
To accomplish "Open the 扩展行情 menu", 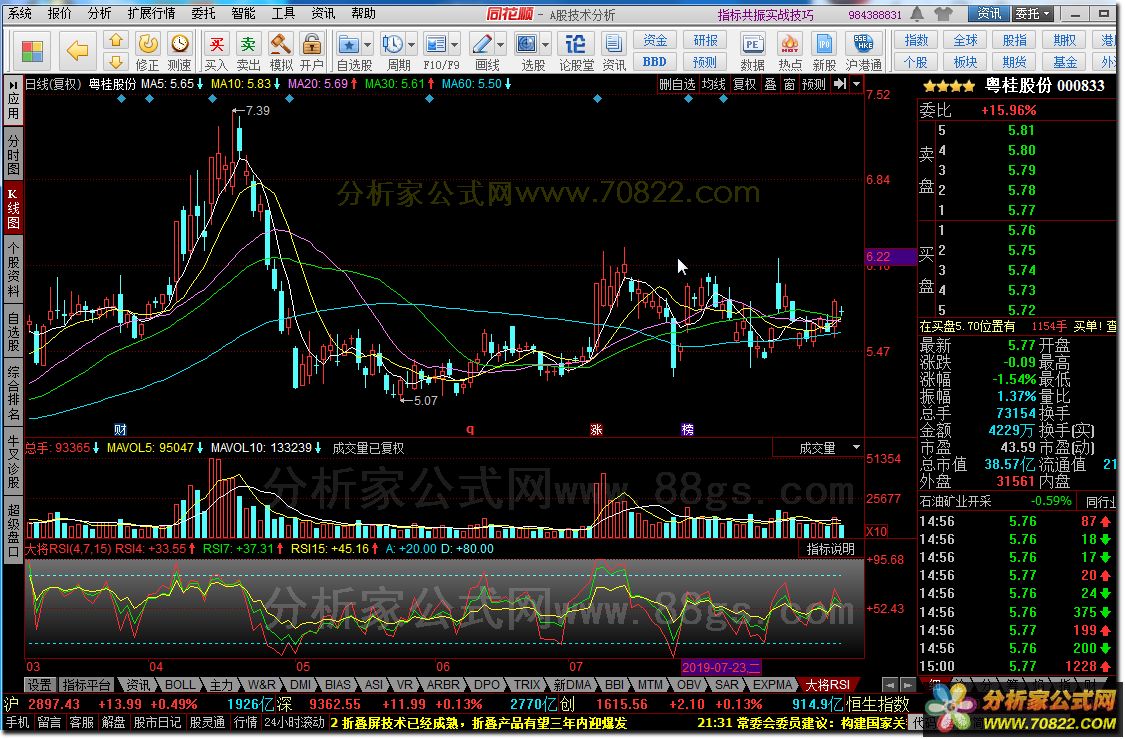I will tap(151, 13).
